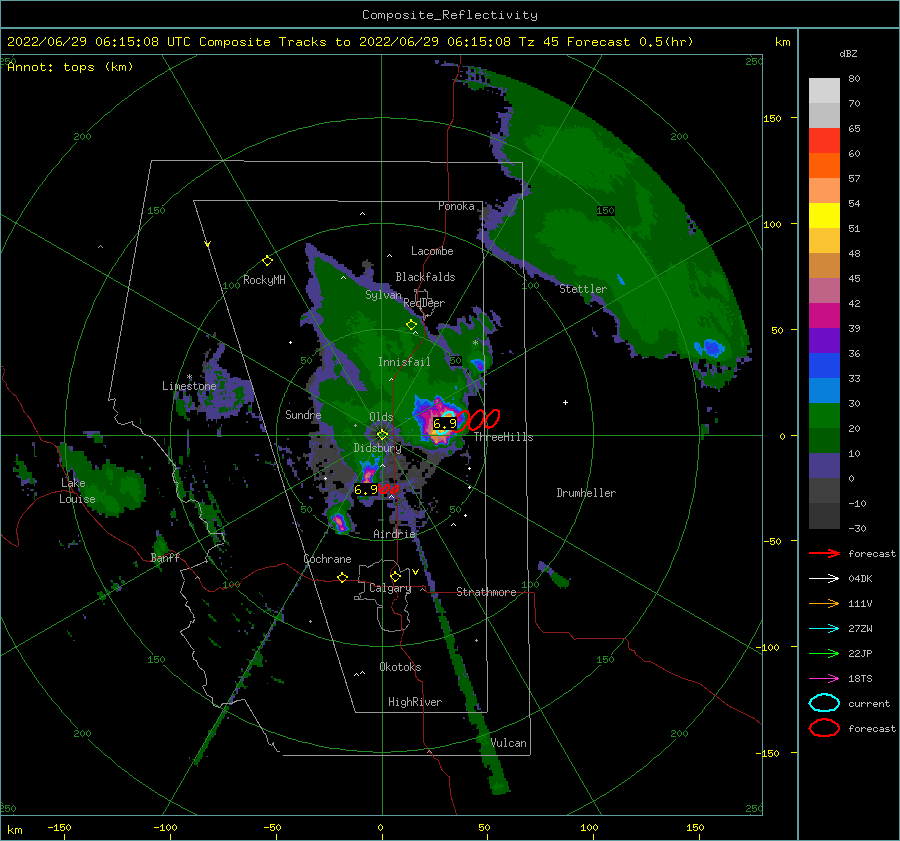Click the Annot: tops (km) label
This screenshot has width=900, height=841.
(x=70, y=67)
